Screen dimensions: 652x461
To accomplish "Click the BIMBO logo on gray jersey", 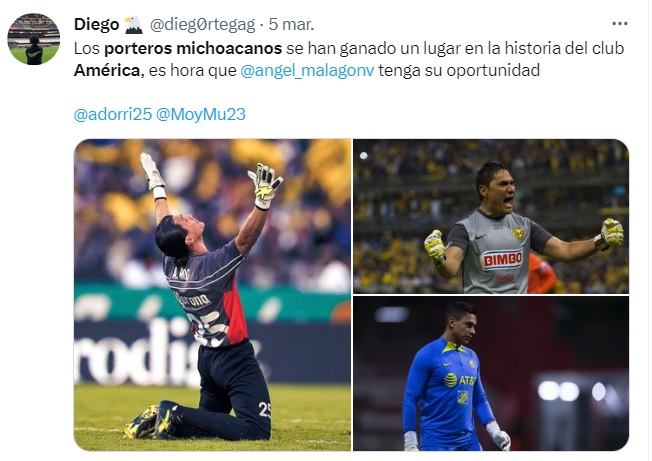I will click(502, 259).
